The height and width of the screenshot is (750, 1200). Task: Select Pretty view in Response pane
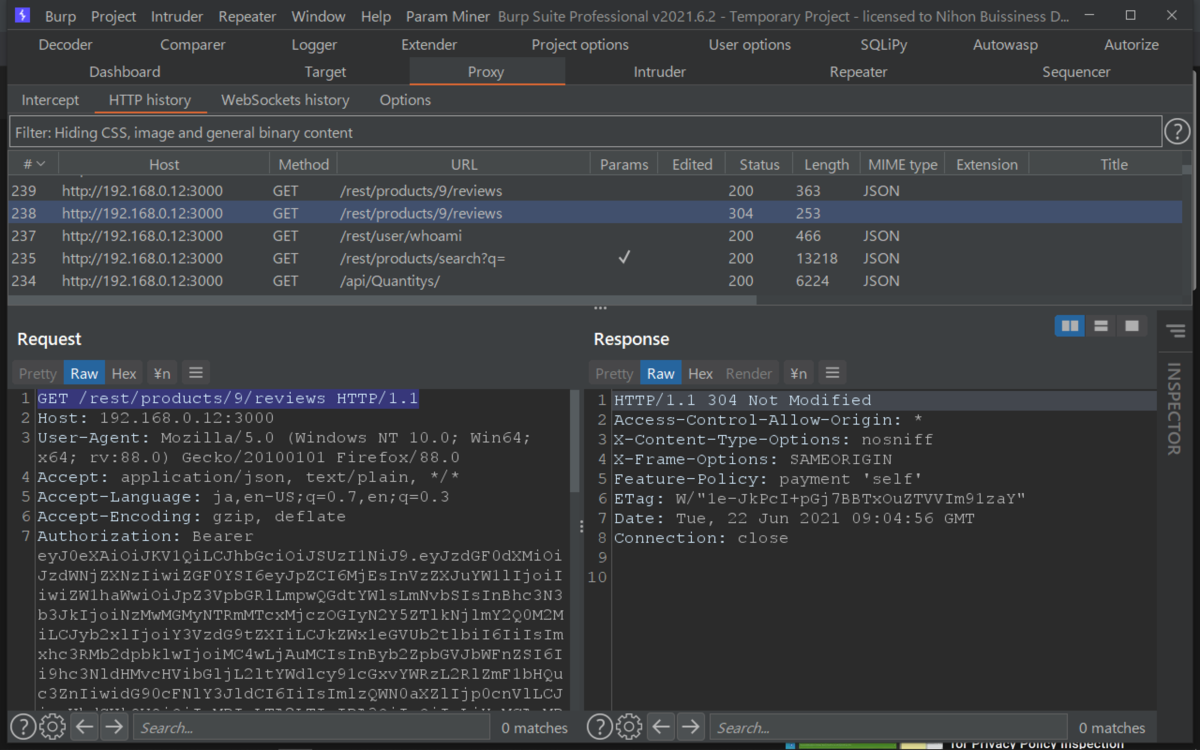point(614,373)
